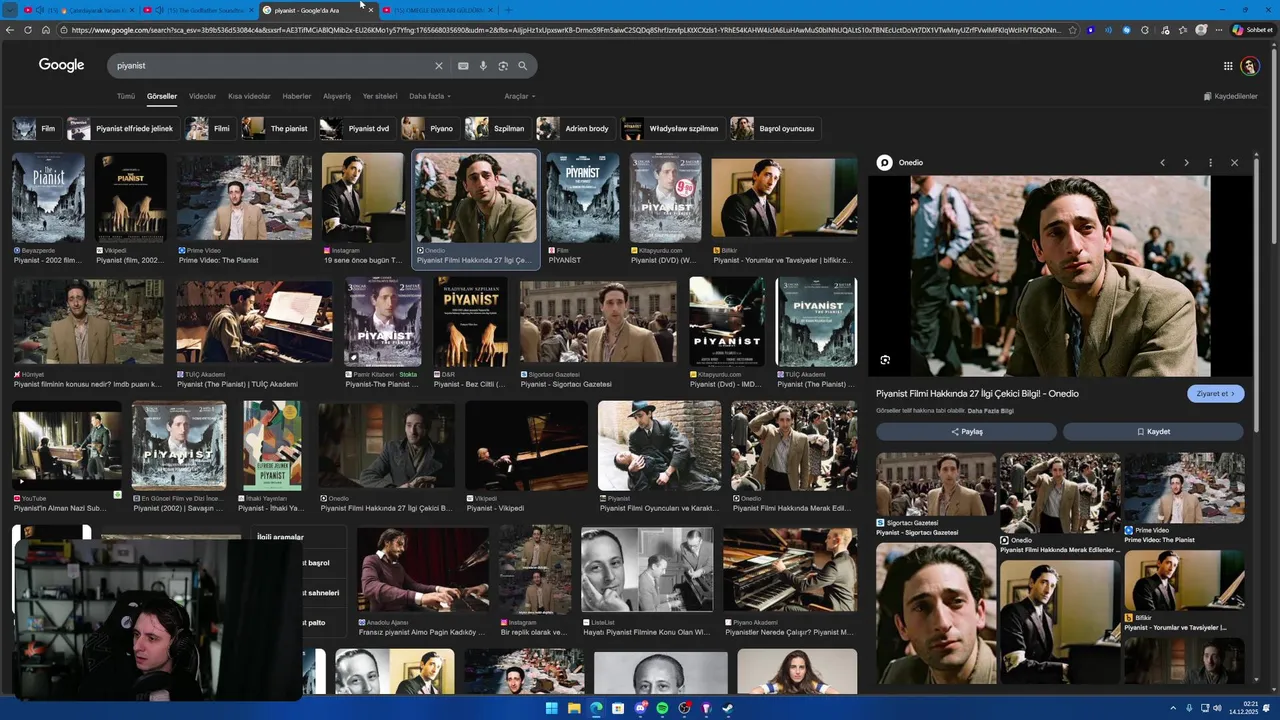Open Microsoft Store from the taskbar
The height and width of the screenshot is (720, 1280).
(x=618, y=709)
